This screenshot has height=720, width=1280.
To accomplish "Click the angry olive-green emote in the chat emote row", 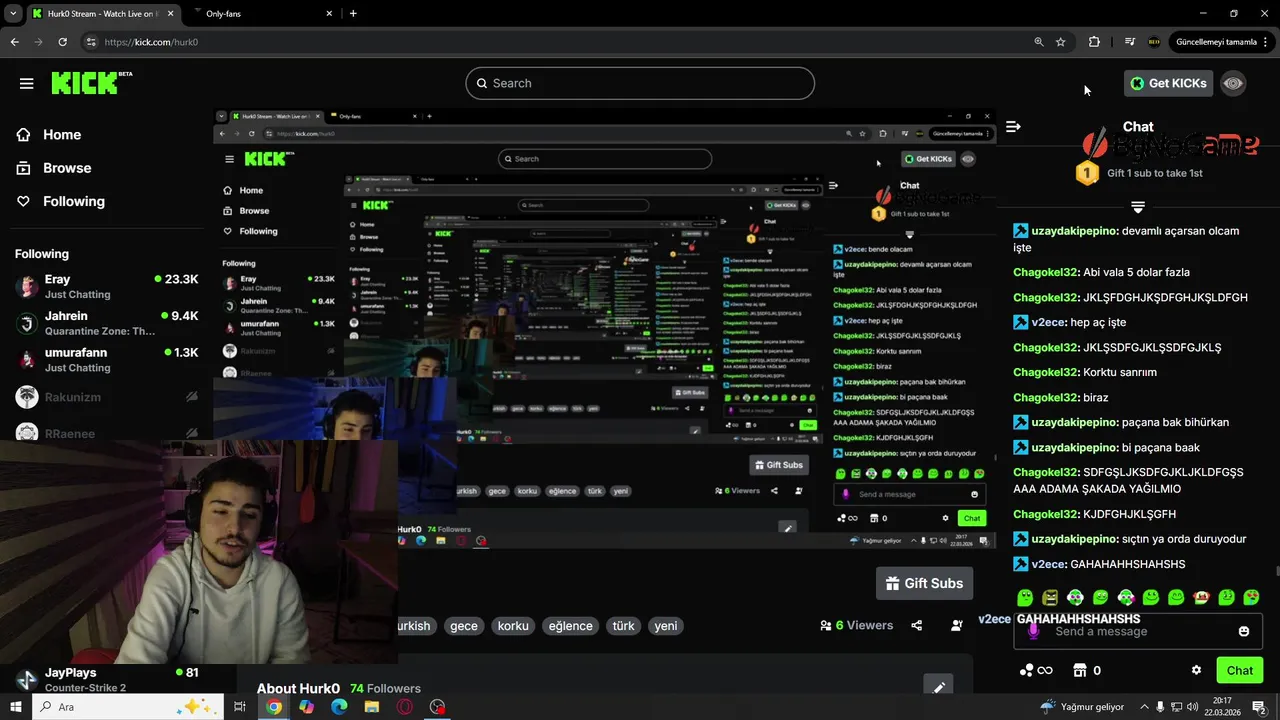I will click(x=1050, y=598).
